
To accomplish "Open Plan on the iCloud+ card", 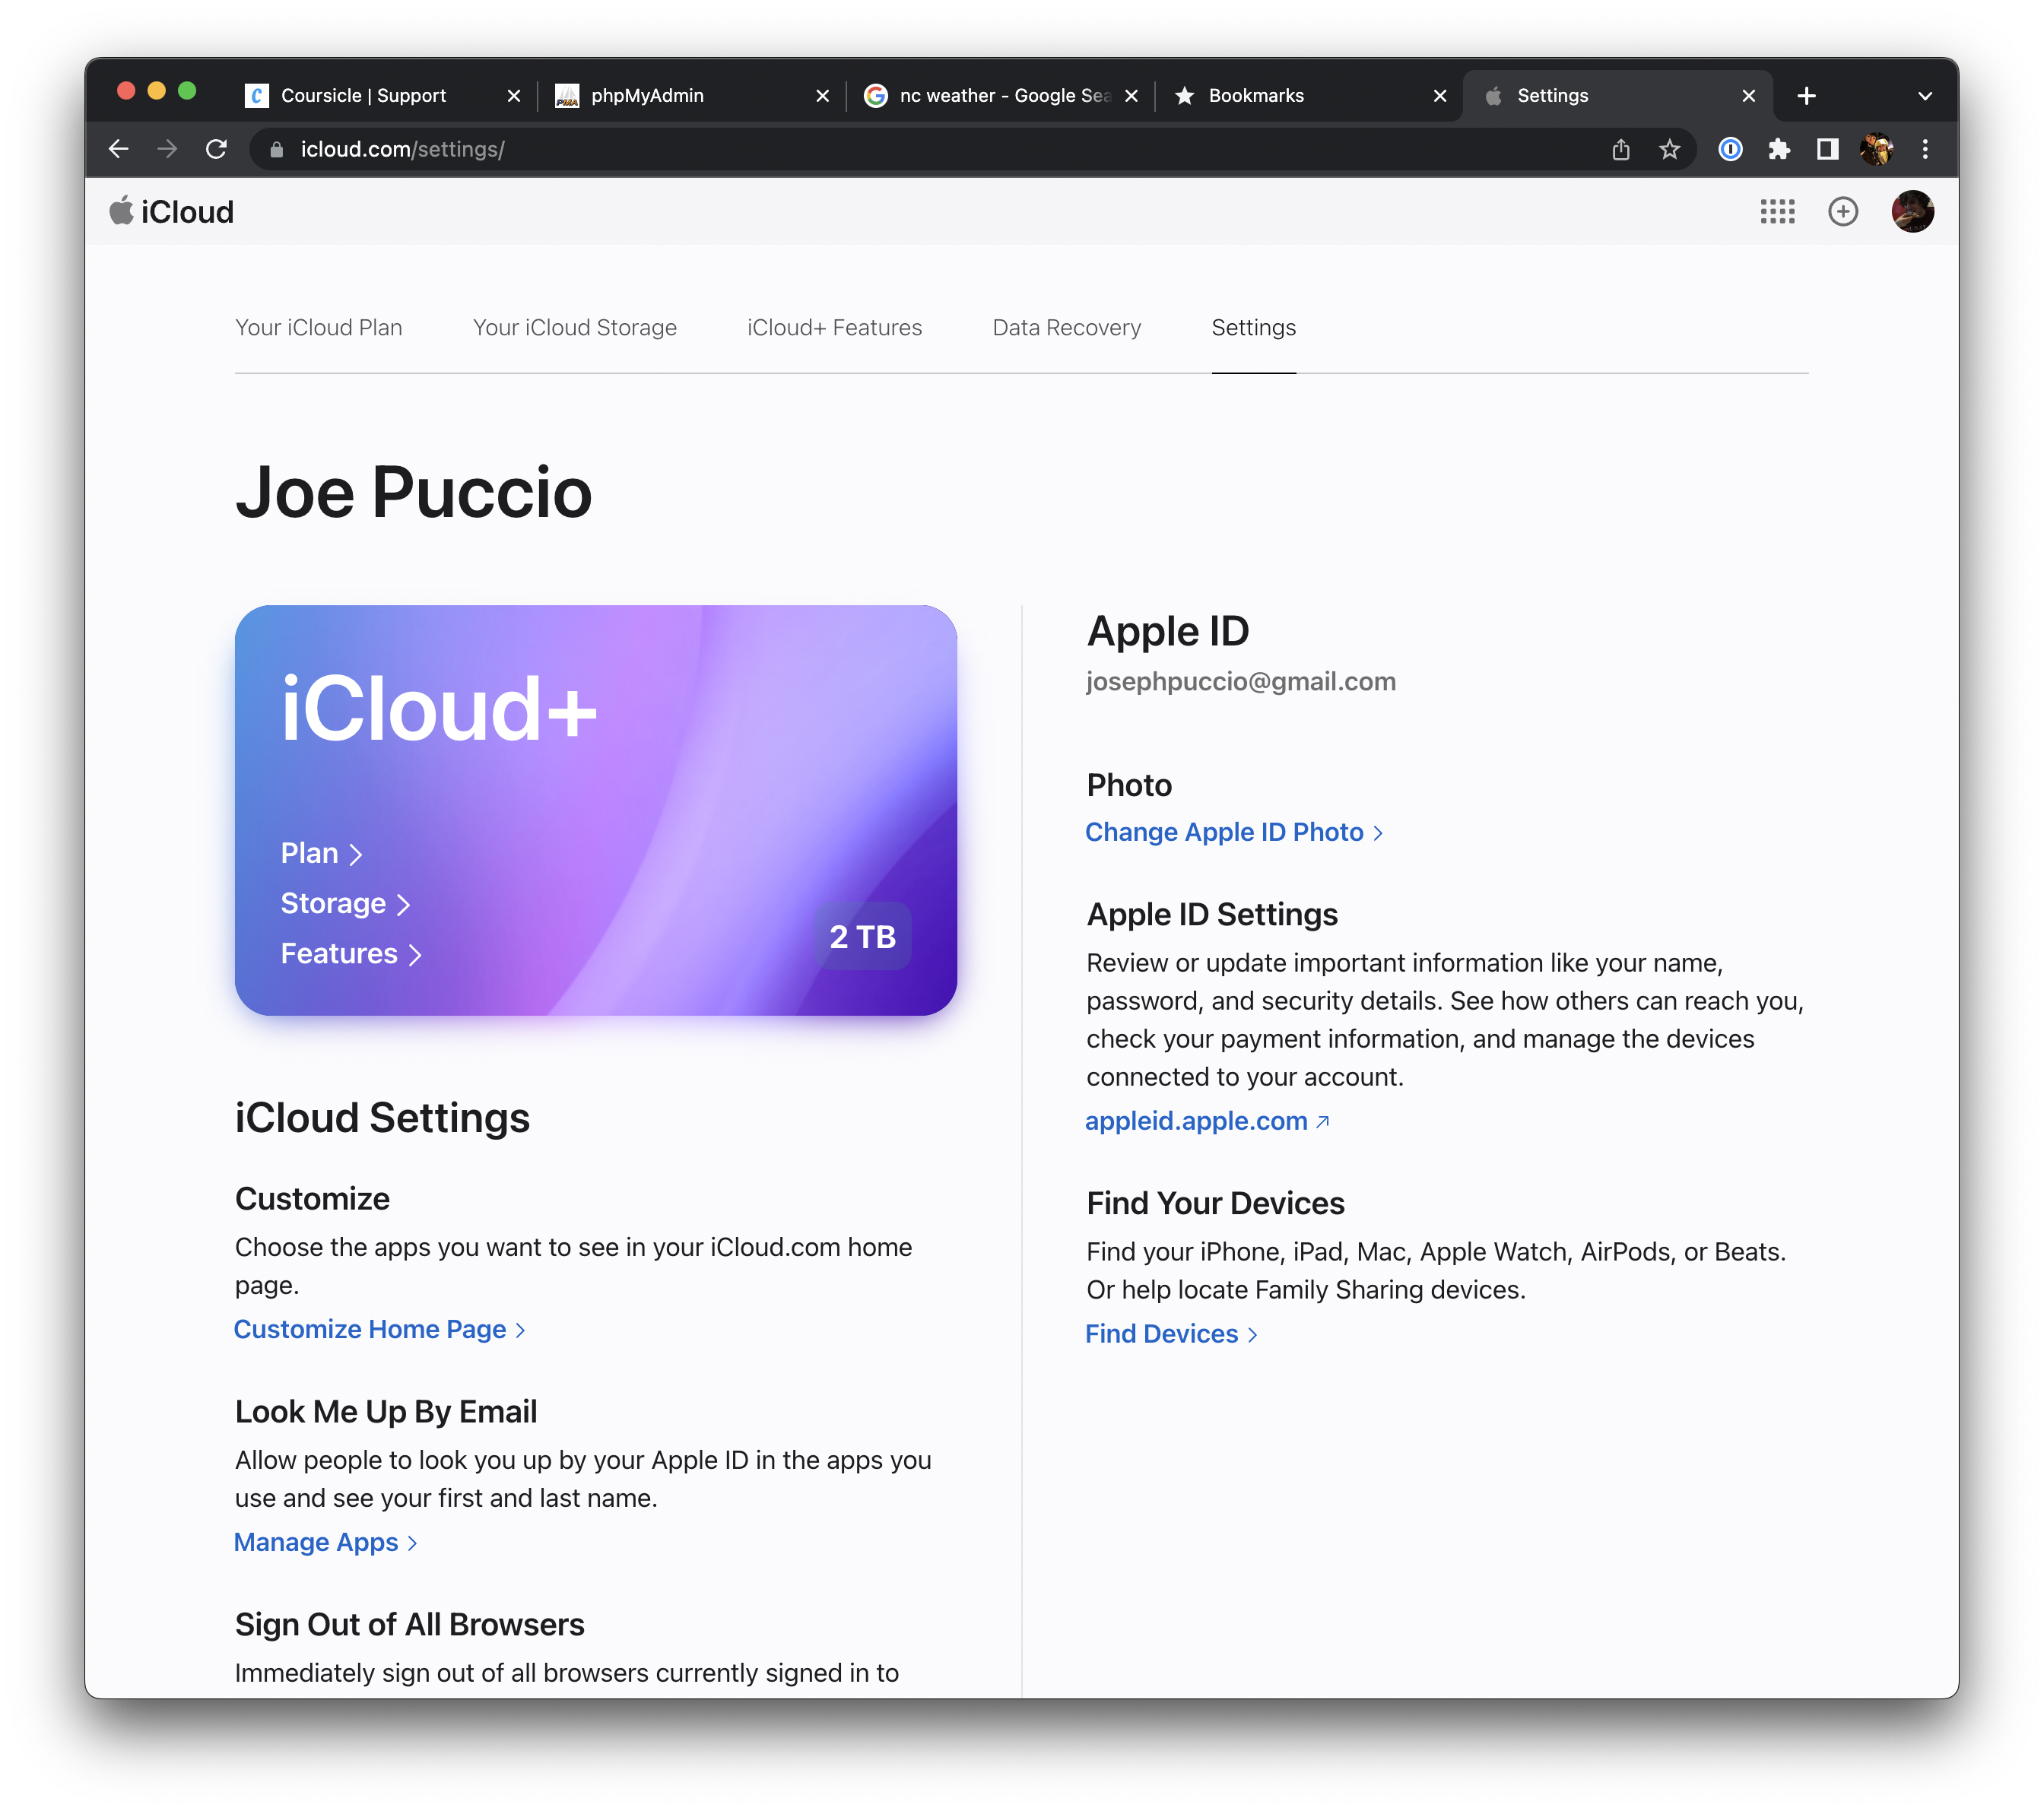I will coord(320,853).
